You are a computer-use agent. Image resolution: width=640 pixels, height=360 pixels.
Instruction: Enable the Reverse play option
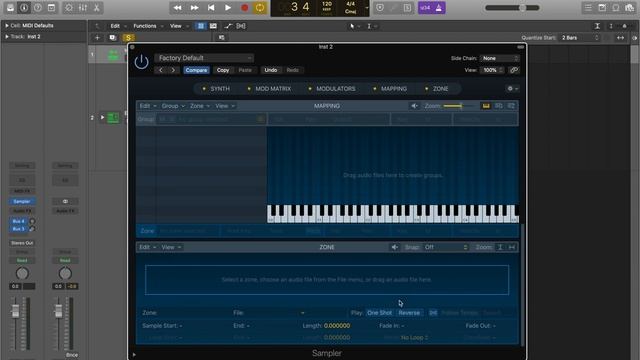tap(409, 313)
